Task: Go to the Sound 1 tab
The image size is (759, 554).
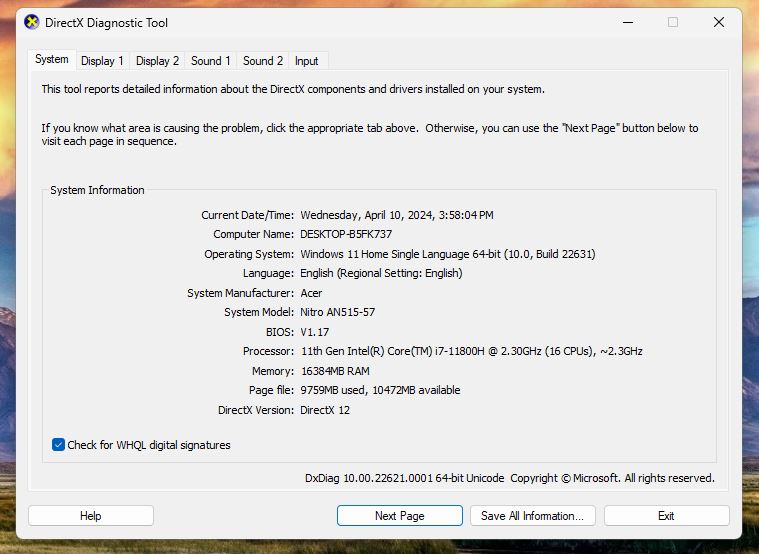Action: [x=211, y=61]
